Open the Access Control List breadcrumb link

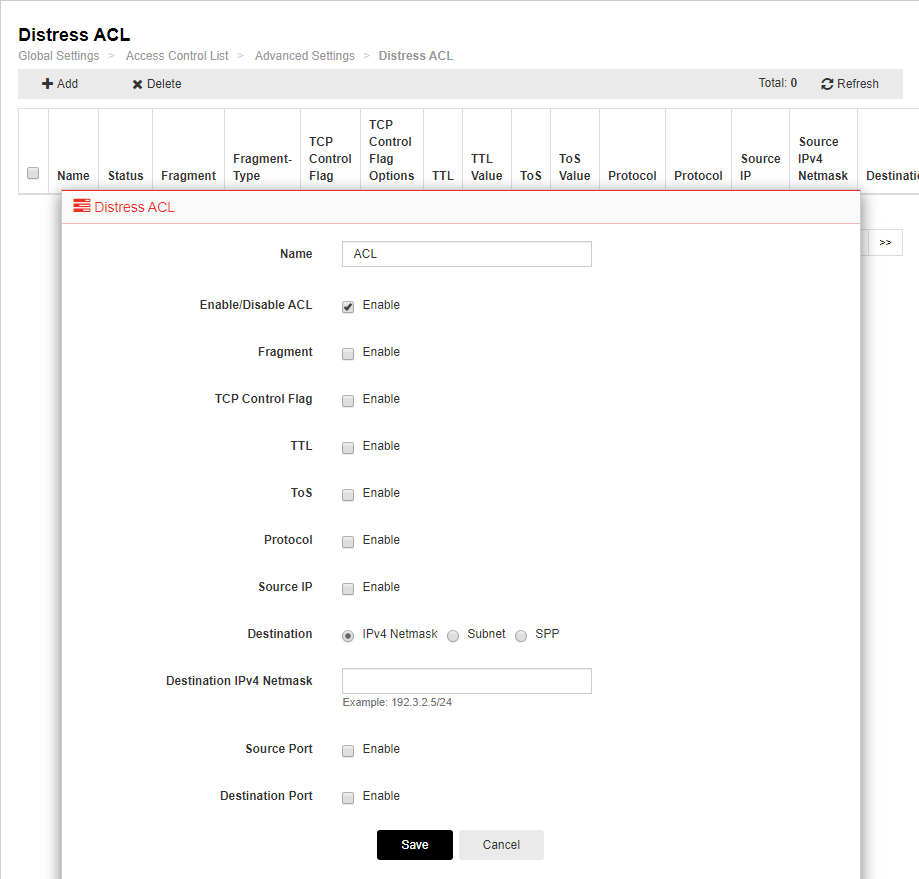(177, 56)
